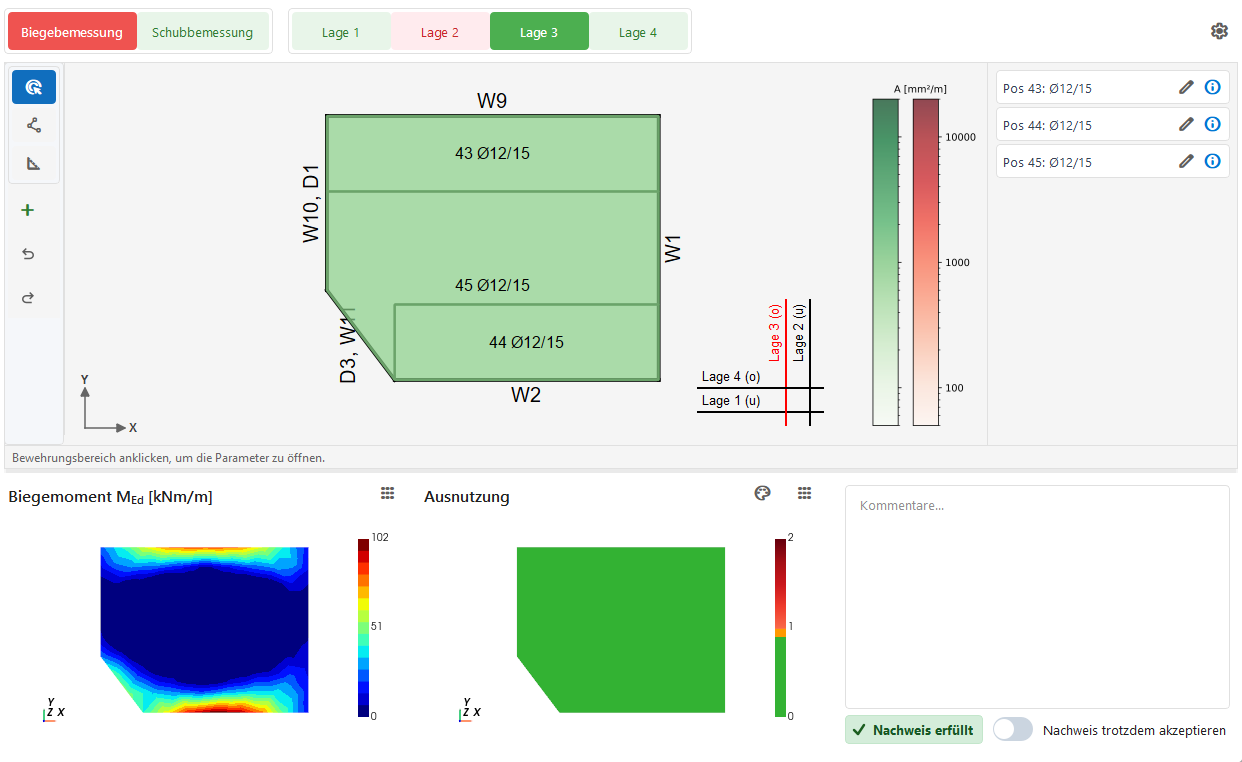Switch to Schubbemessung mode
The image size is (1242, 762).
pyautogui.click(x=202, y=32)
